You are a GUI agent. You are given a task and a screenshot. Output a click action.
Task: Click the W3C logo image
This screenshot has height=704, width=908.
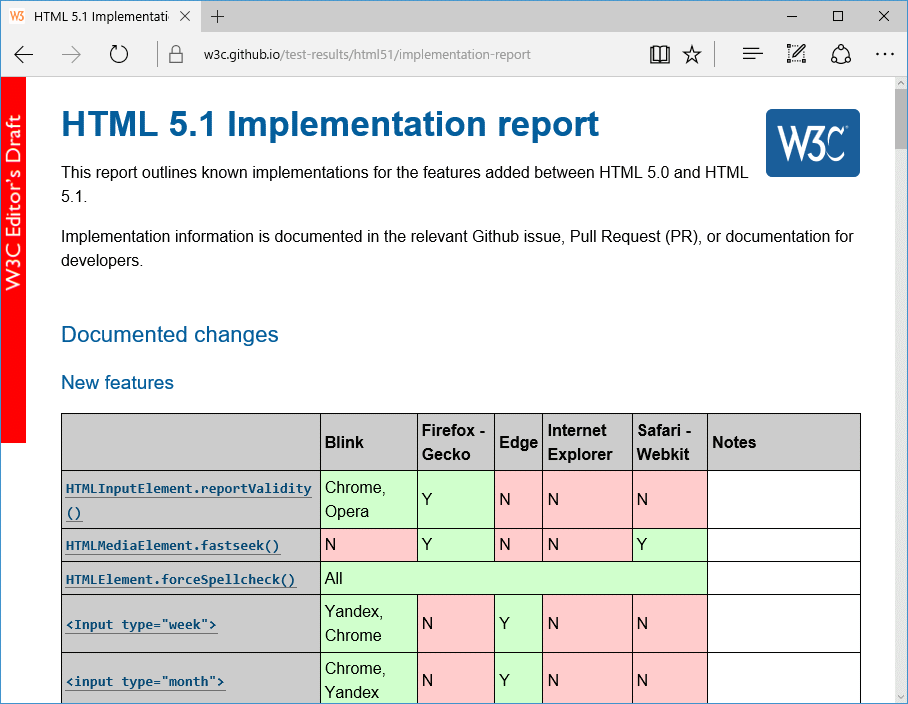812,142
